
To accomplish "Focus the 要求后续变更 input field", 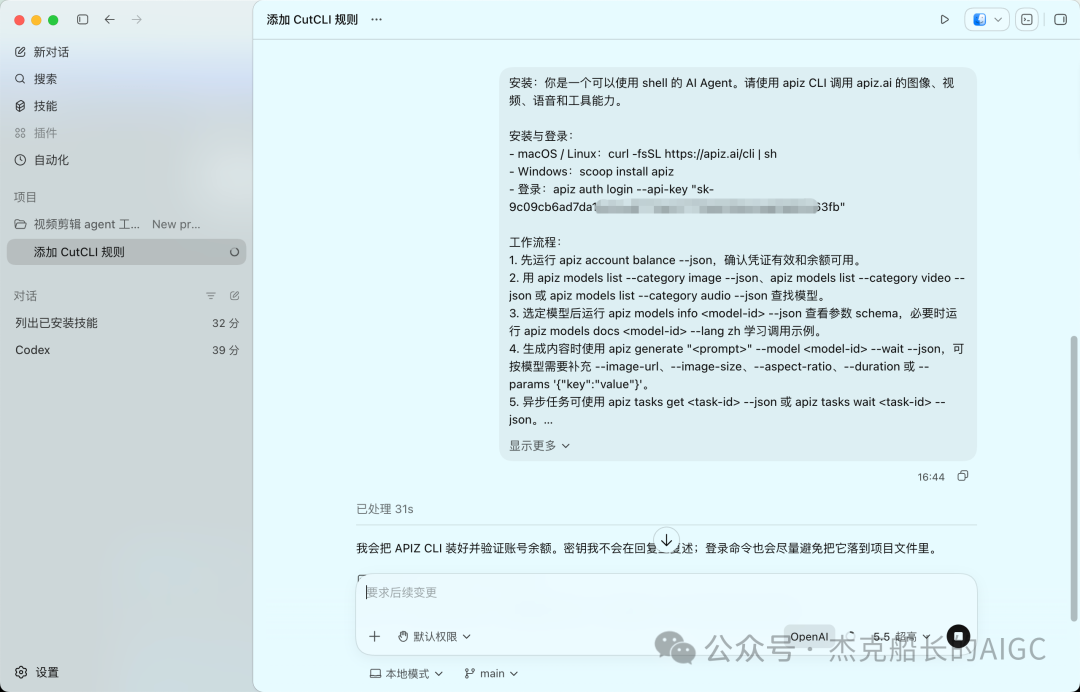I will point(666,593).
